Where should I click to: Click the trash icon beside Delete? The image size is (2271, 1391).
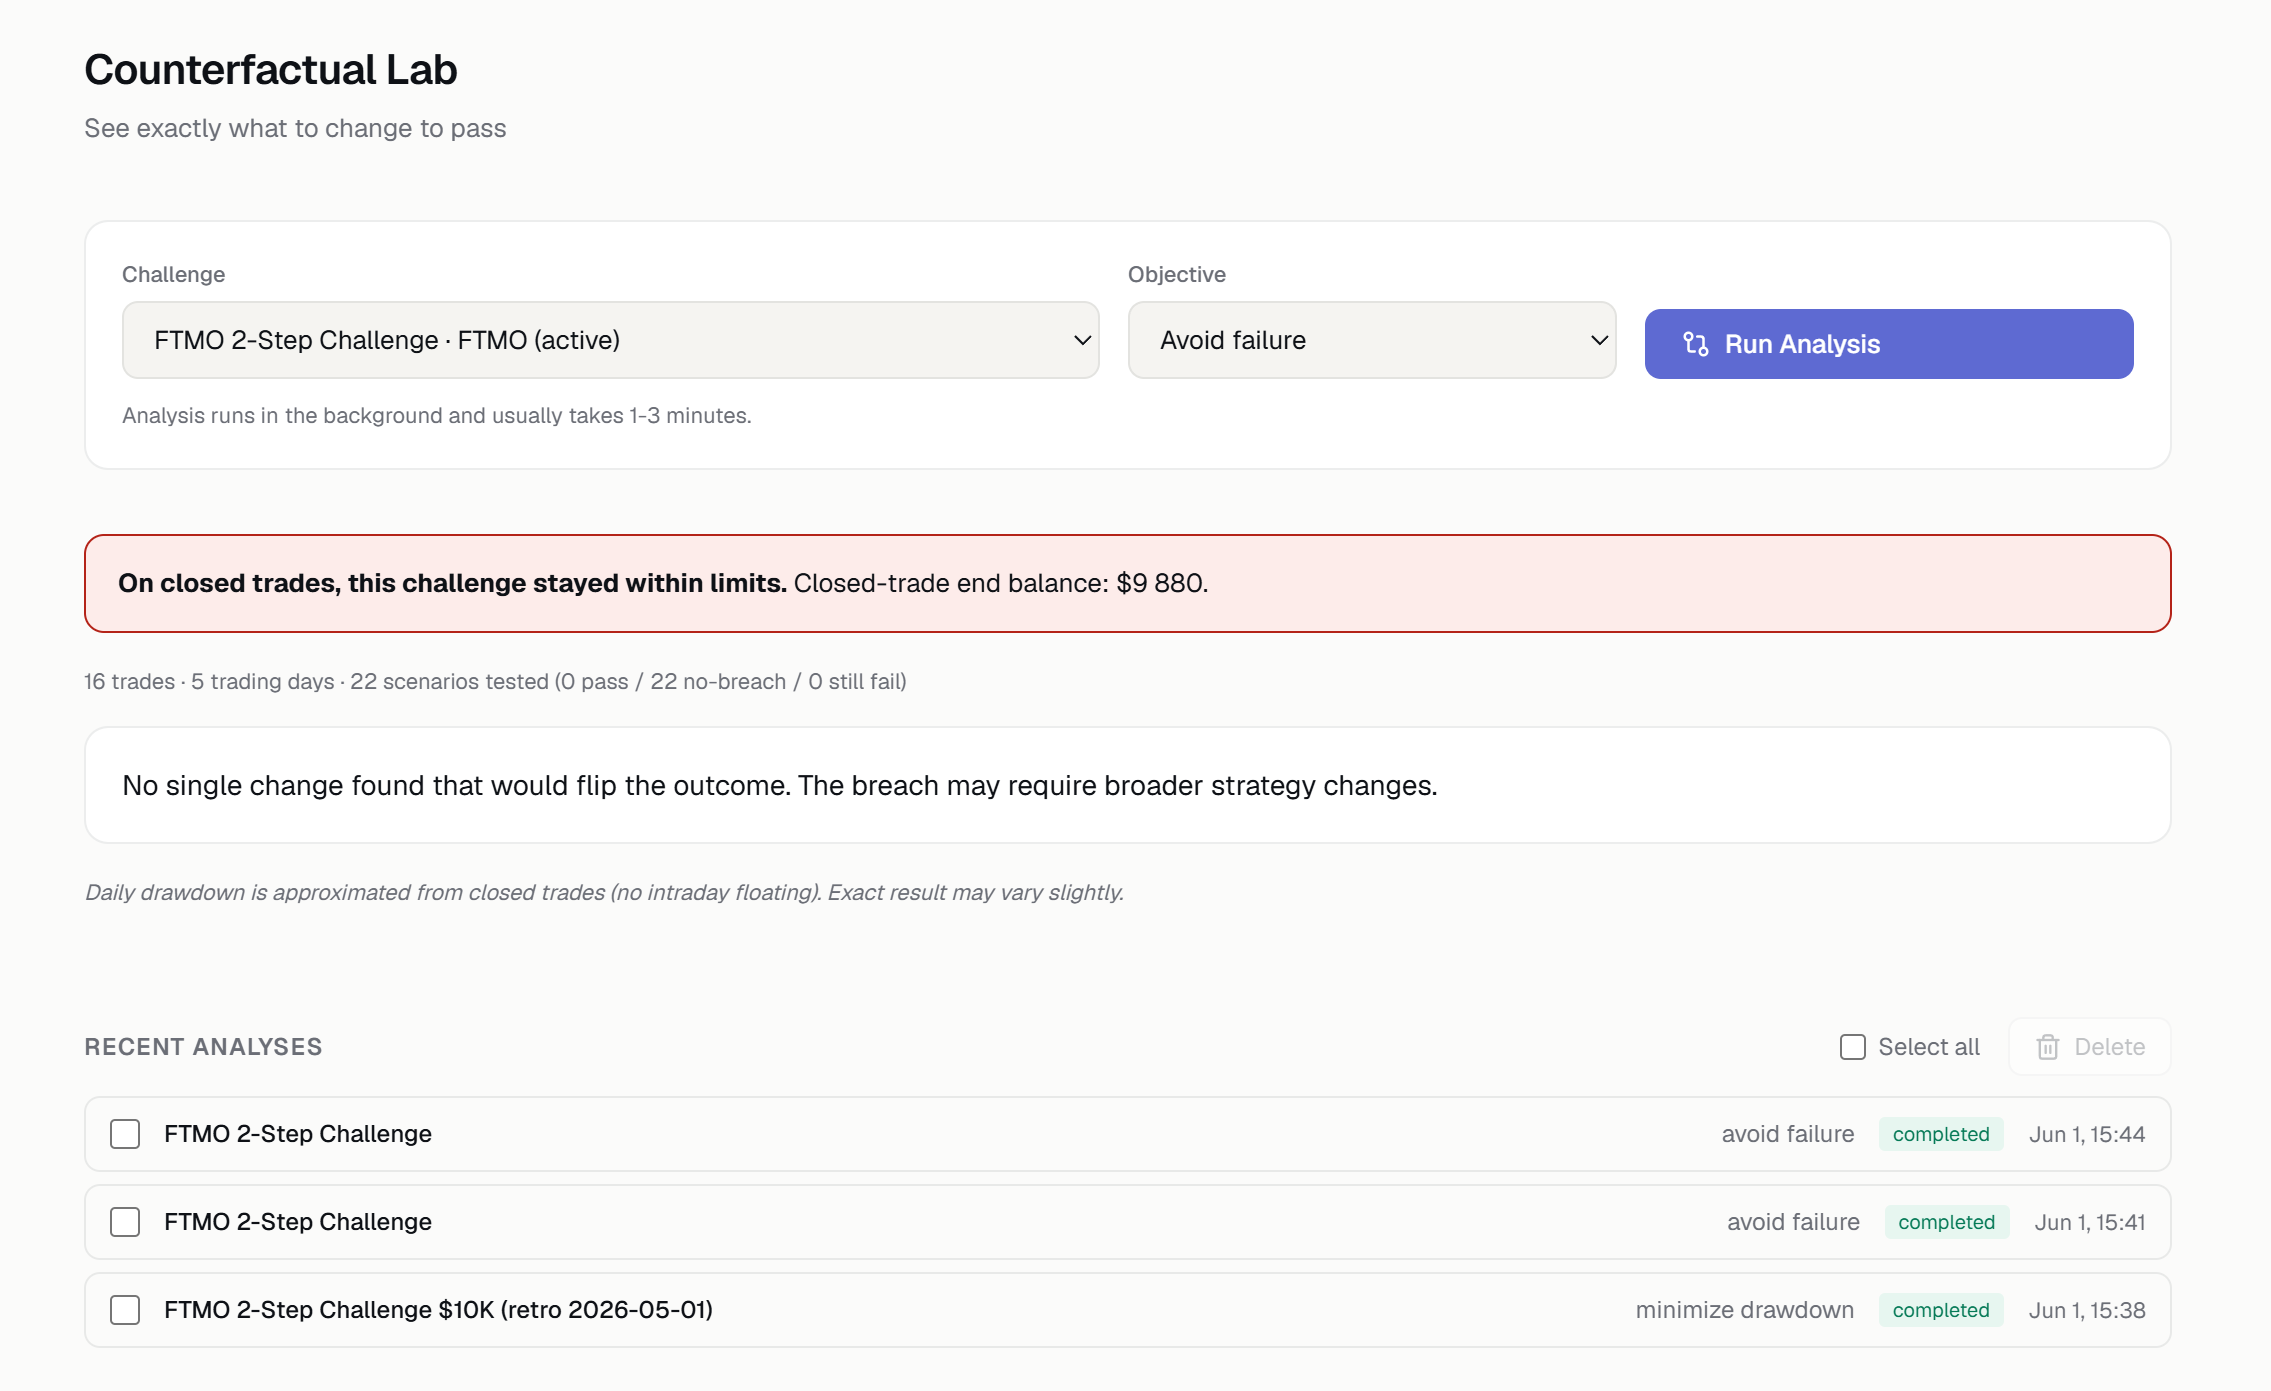click(x=2047, y=1047)
